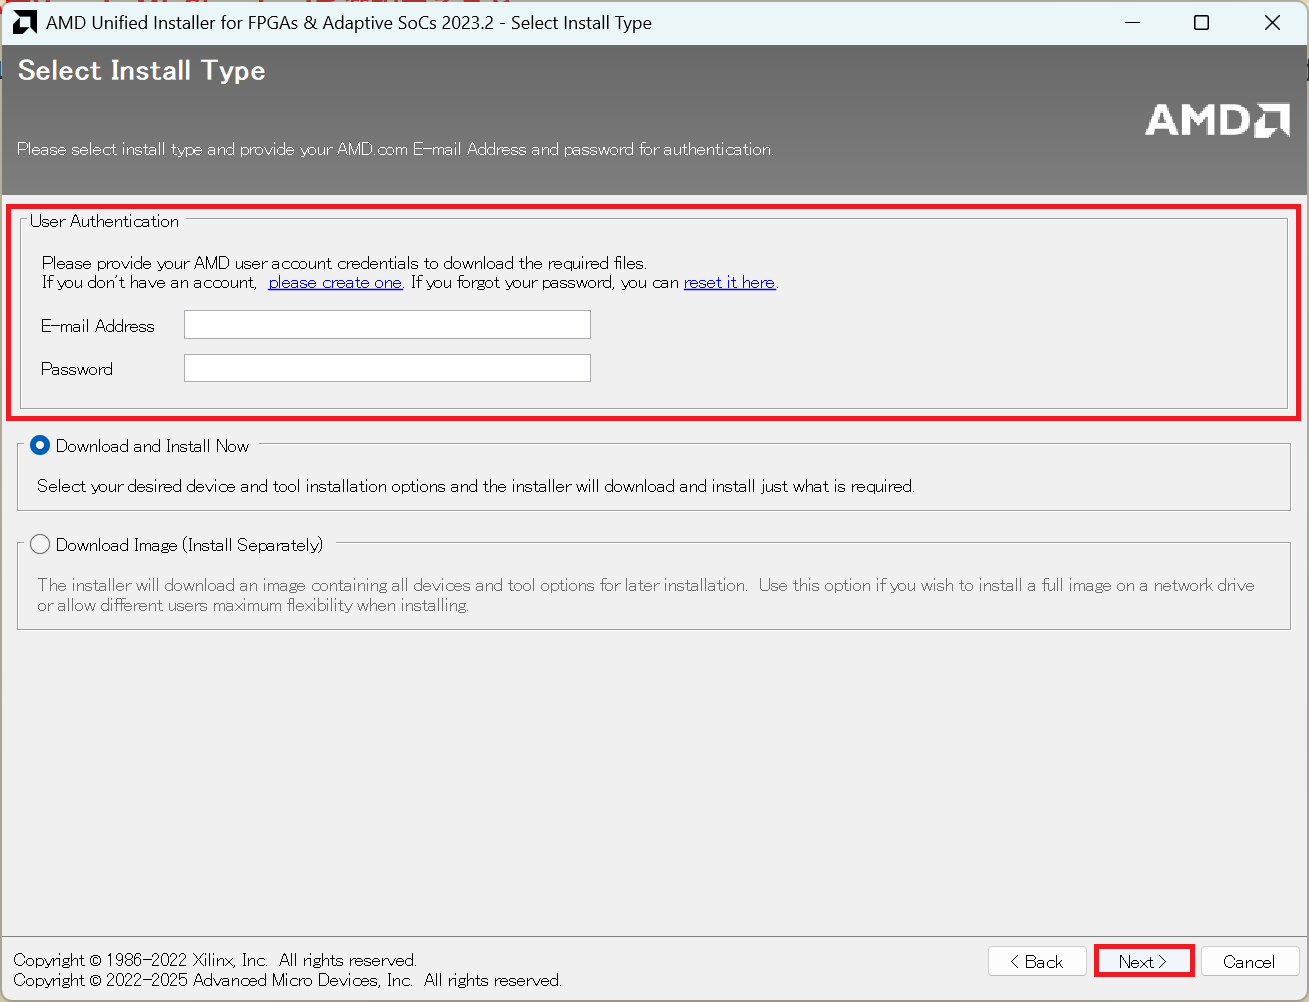
Task: Minimize the installer window
Action: (1132, 22)
